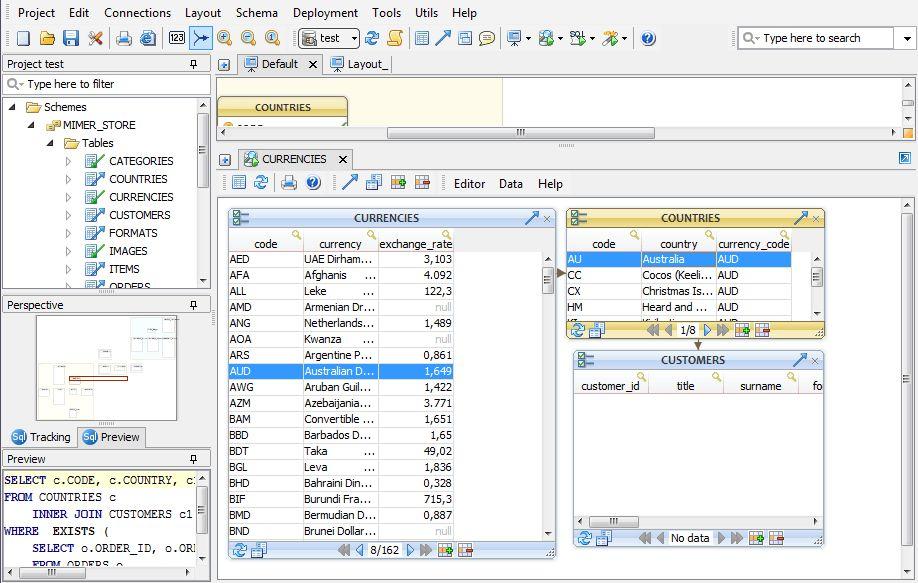
Task: Open the Deployment menu
Action: coord(325,12)
